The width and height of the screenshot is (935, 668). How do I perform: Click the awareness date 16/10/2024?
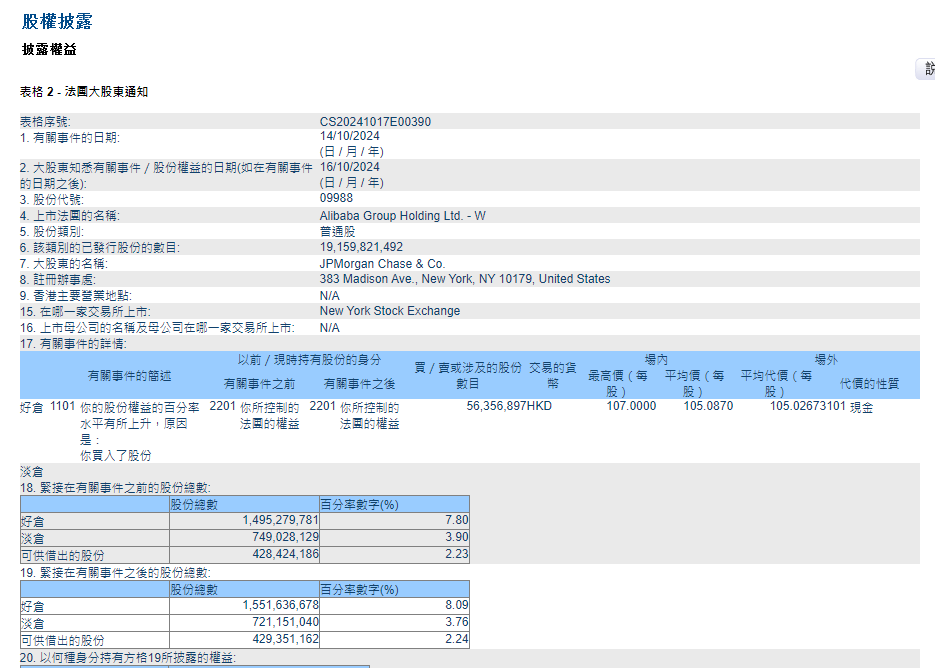(x=350, y=167)
